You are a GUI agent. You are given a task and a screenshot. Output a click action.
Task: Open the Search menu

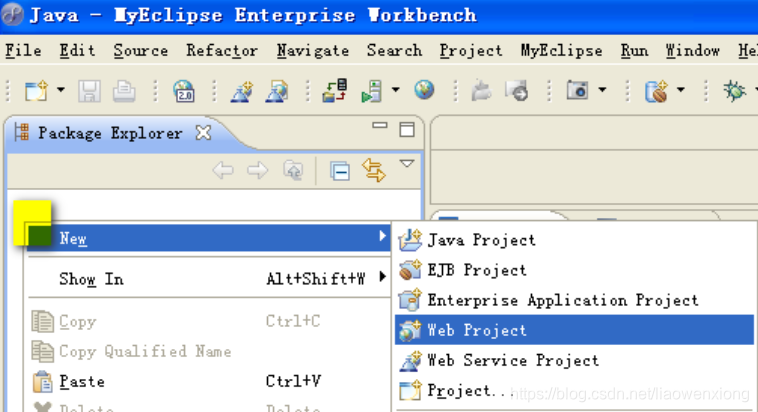(x=394, y=50)
